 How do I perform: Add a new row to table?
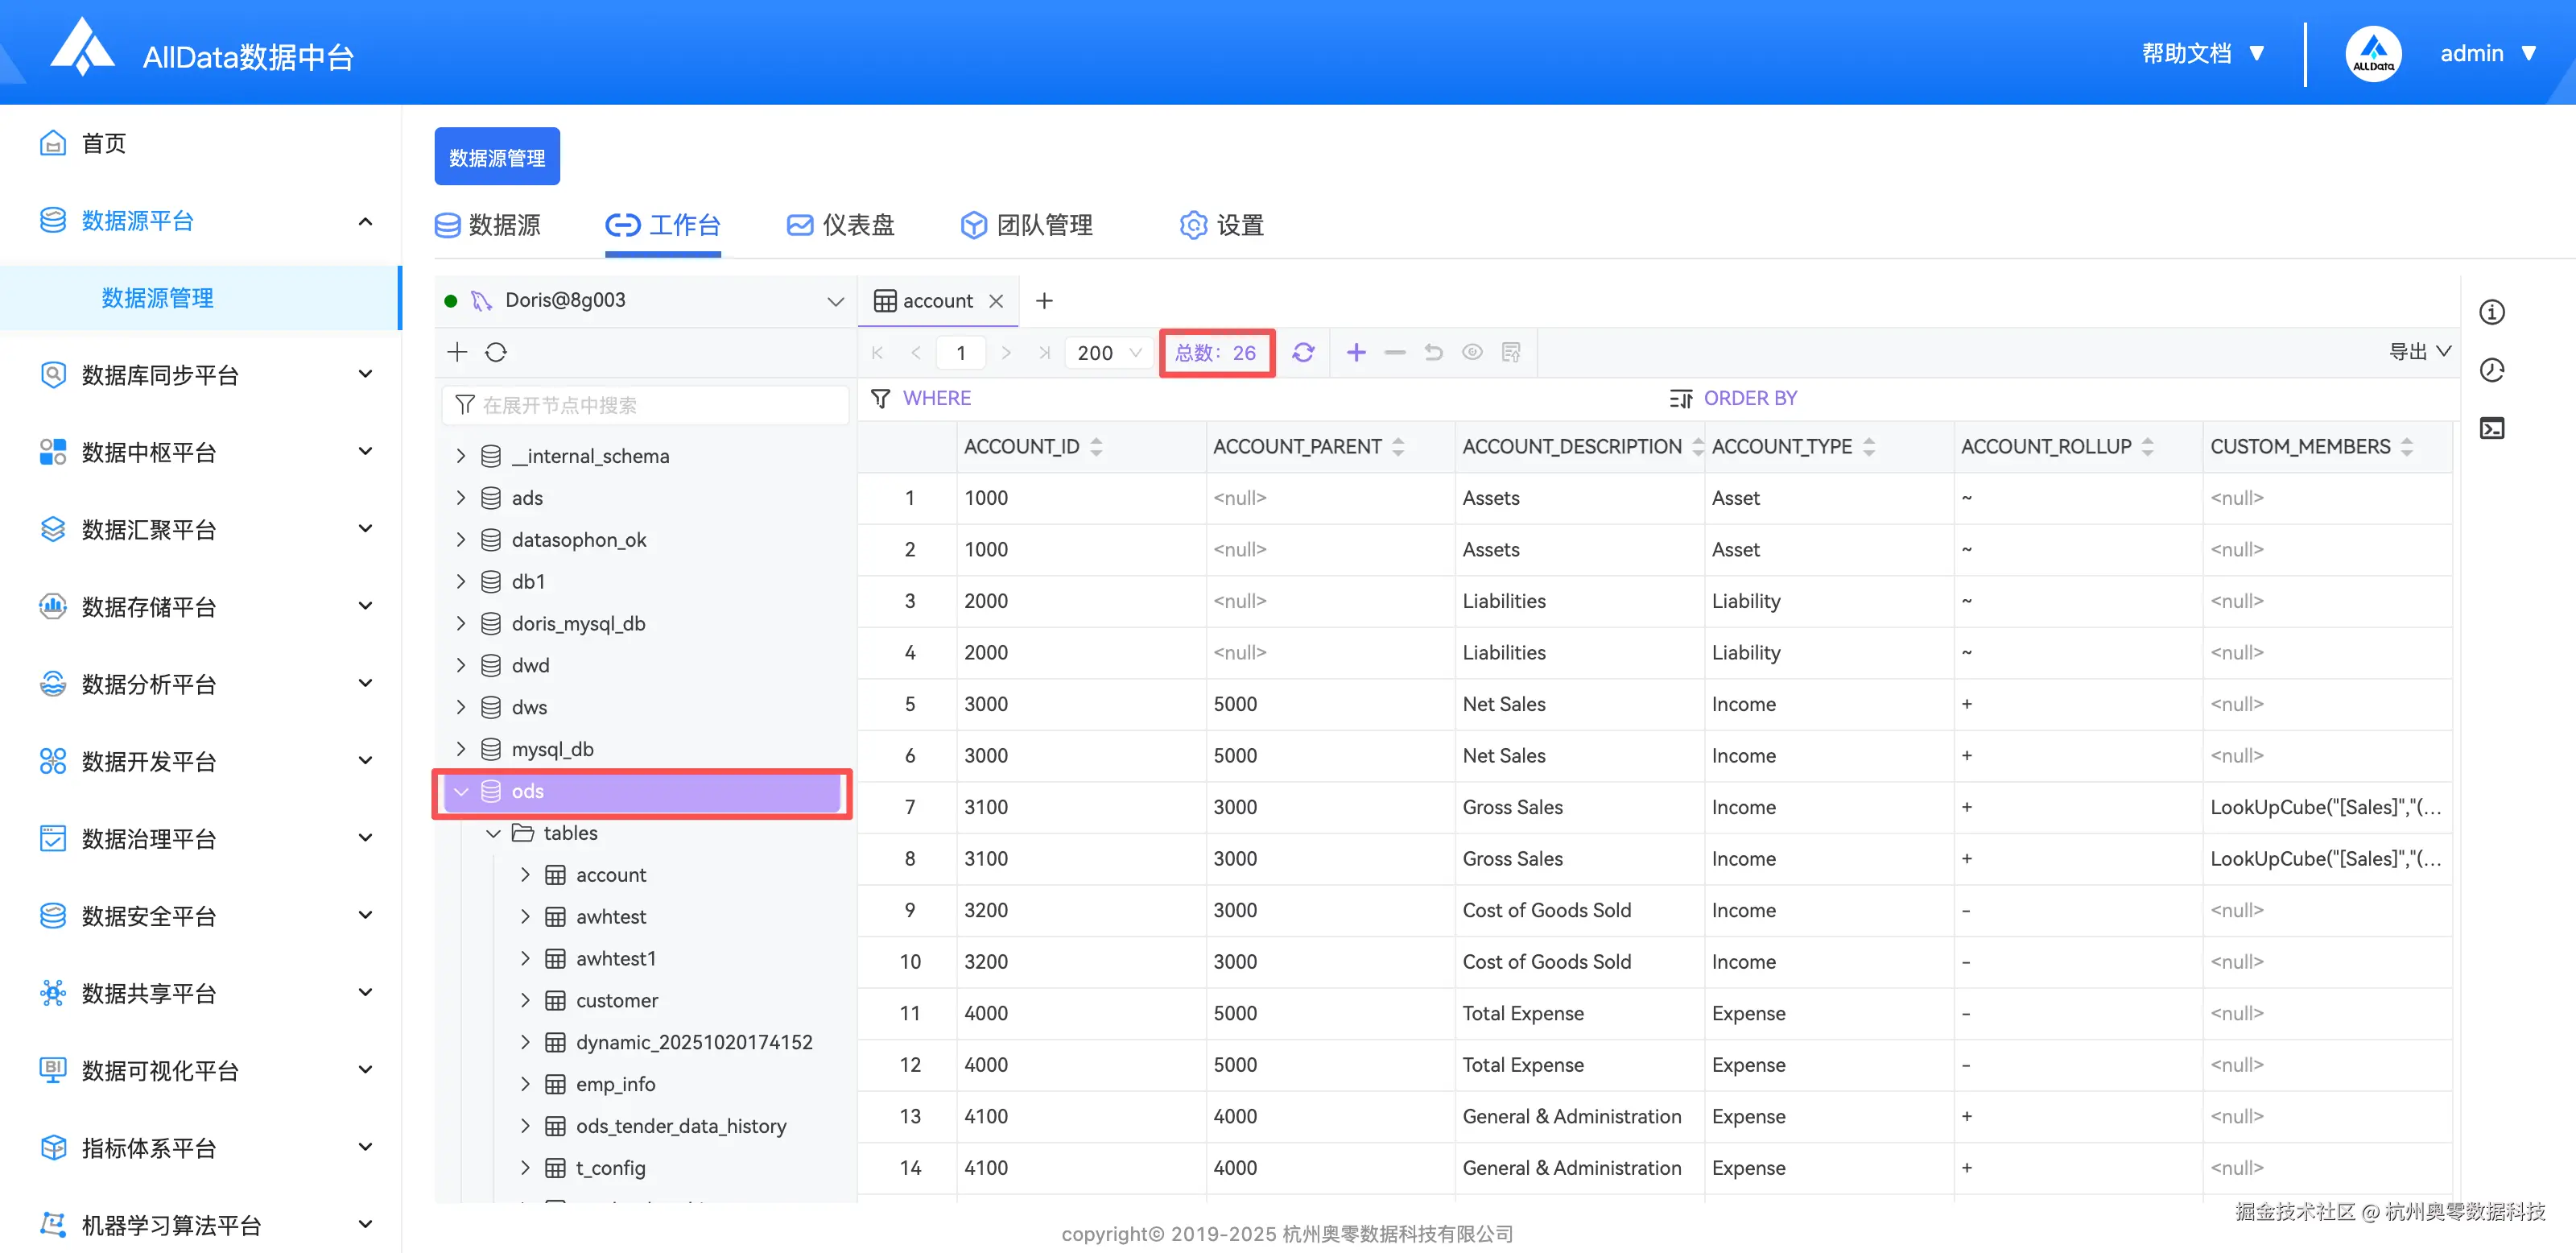click(1356, 352)
